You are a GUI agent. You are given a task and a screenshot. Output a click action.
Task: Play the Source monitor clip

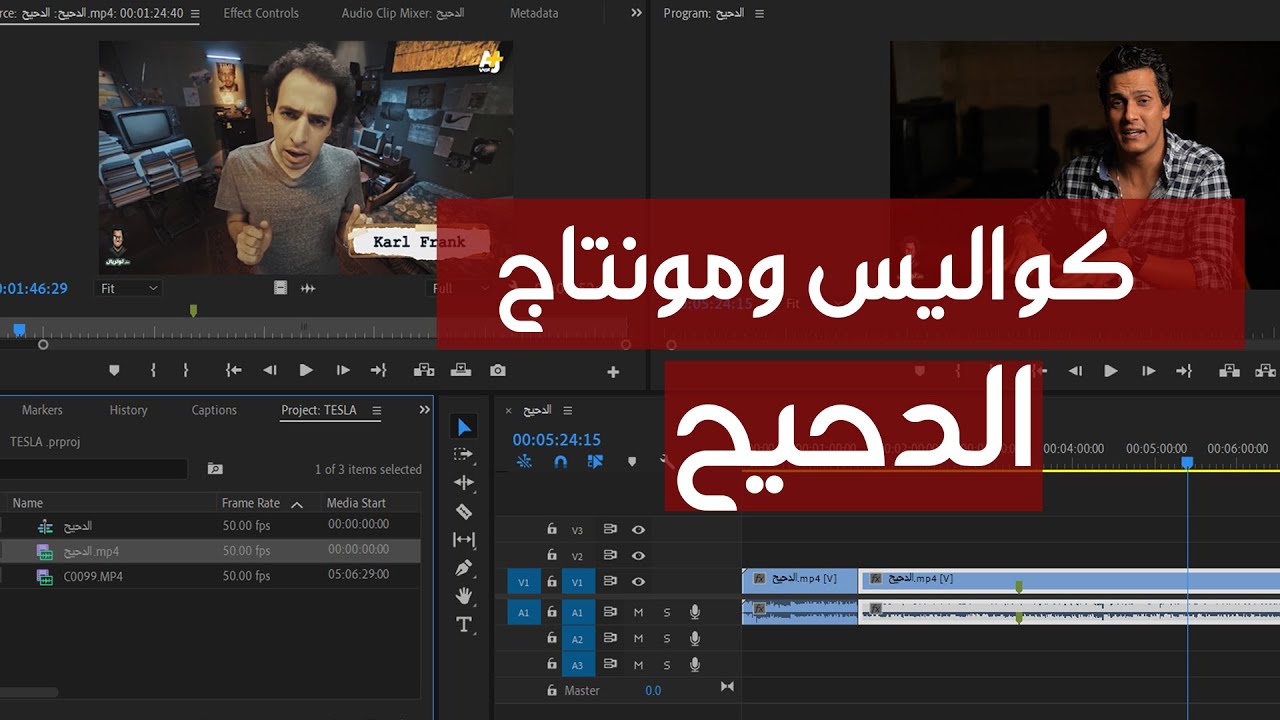[x=306, y=370]
